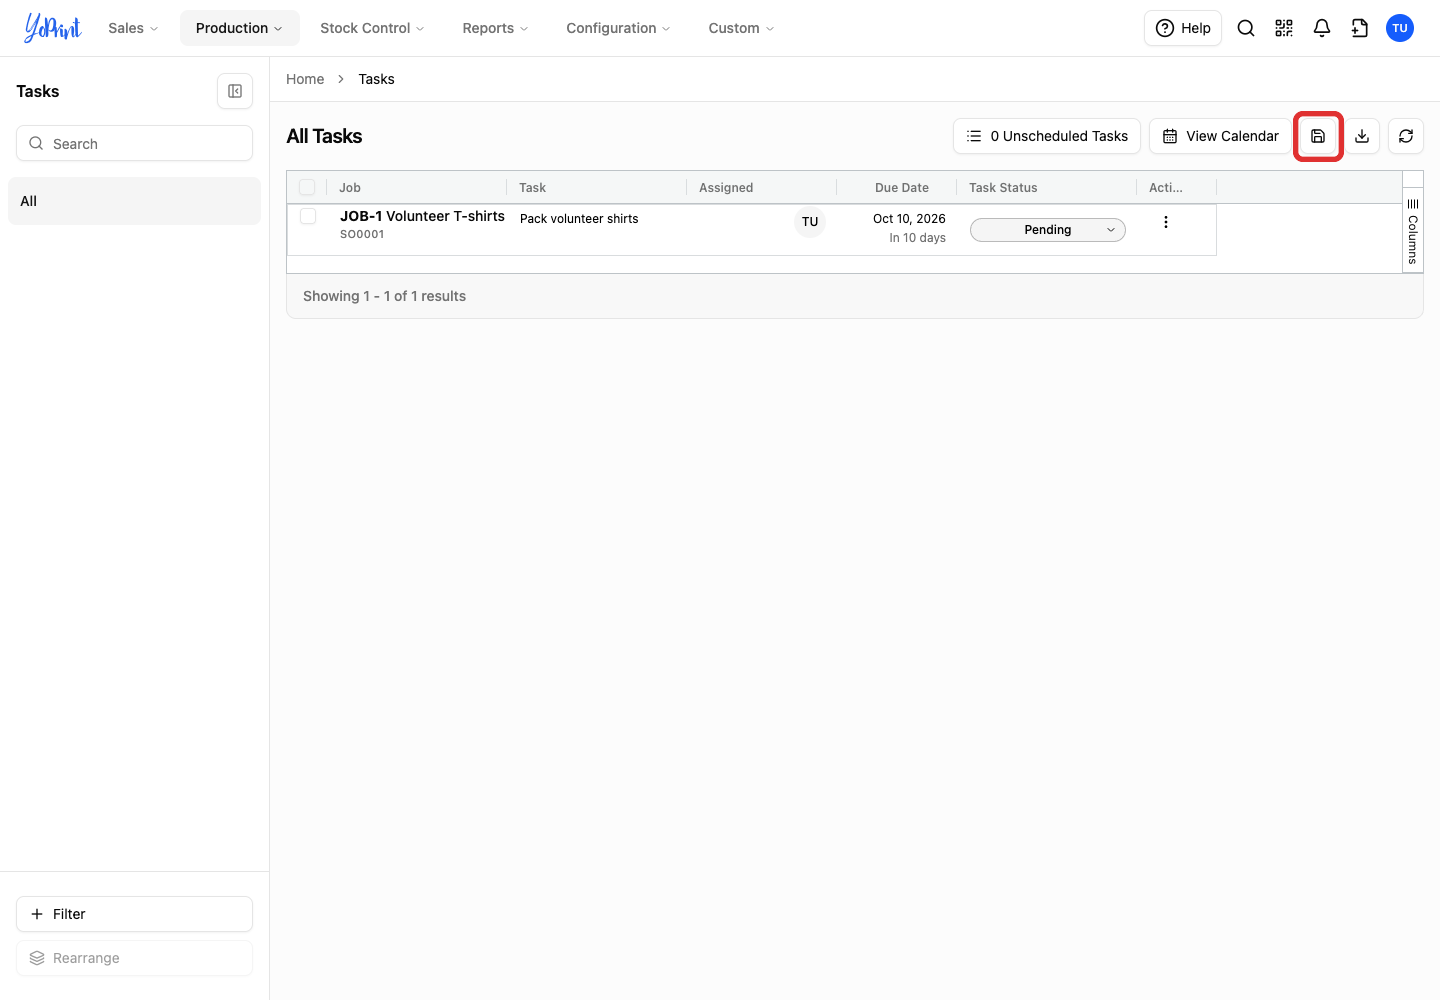Click the SO0001 sales order number

pyautogui.click(x=362, y=234)
